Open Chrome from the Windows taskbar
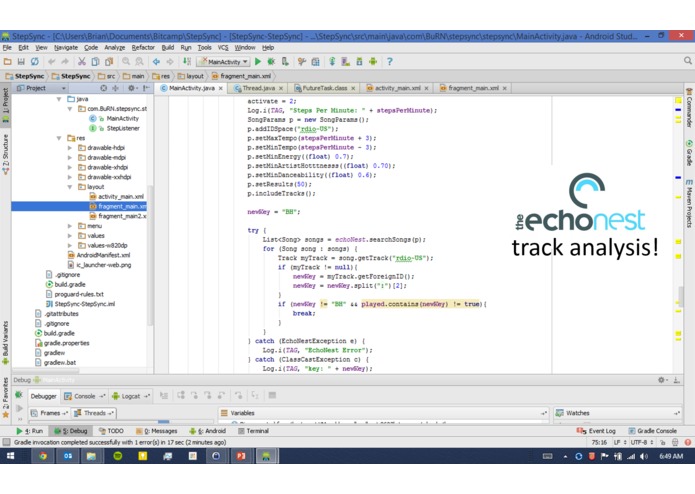This screenshot has width=695, height=494. (x=43, y=456)
